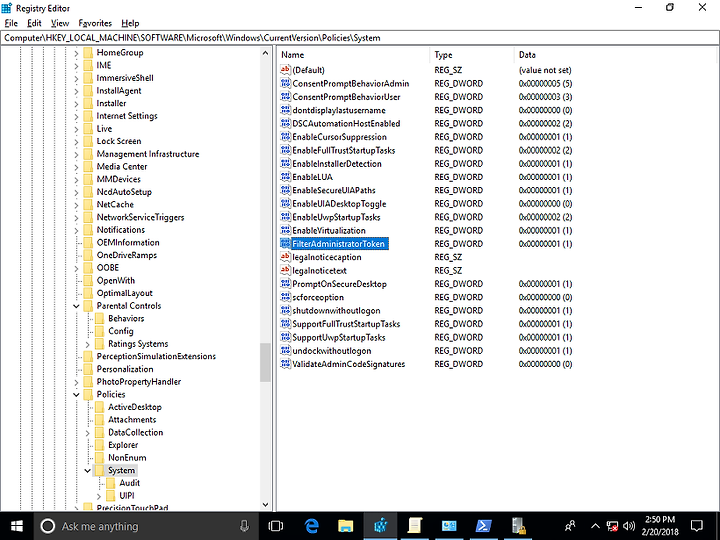Select the IME folder icon
Screen dimensions: 720x540
click(x=88, y=65)
